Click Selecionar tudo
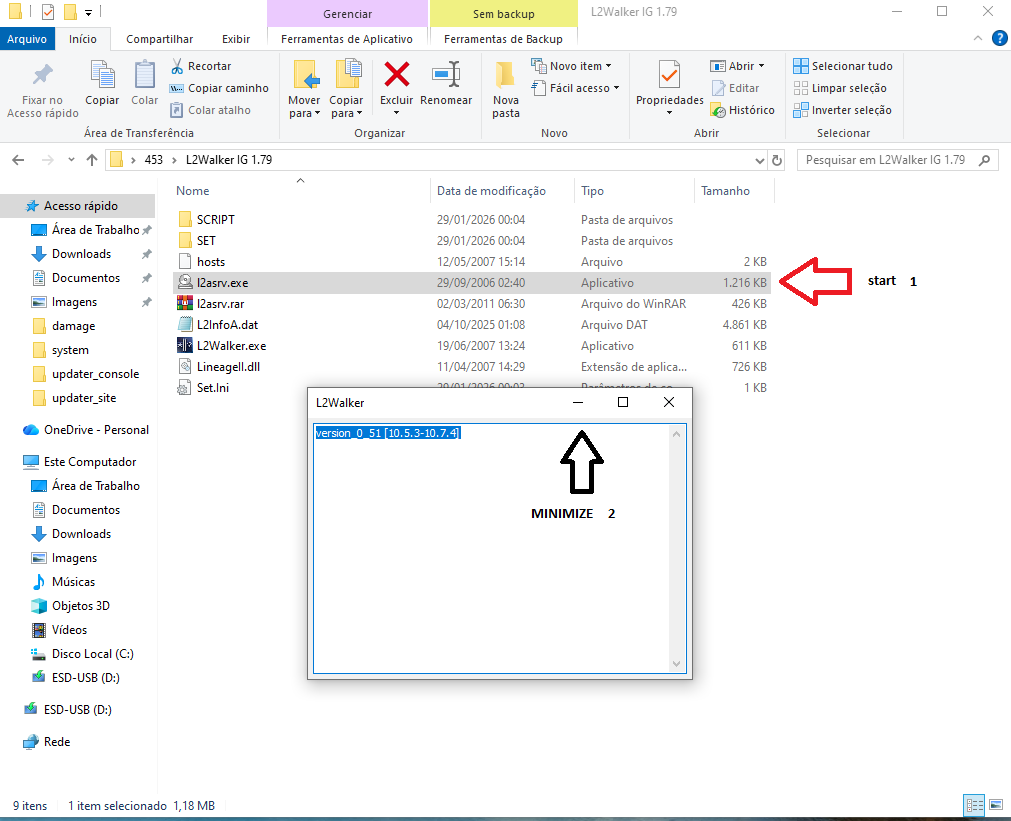 843,66
